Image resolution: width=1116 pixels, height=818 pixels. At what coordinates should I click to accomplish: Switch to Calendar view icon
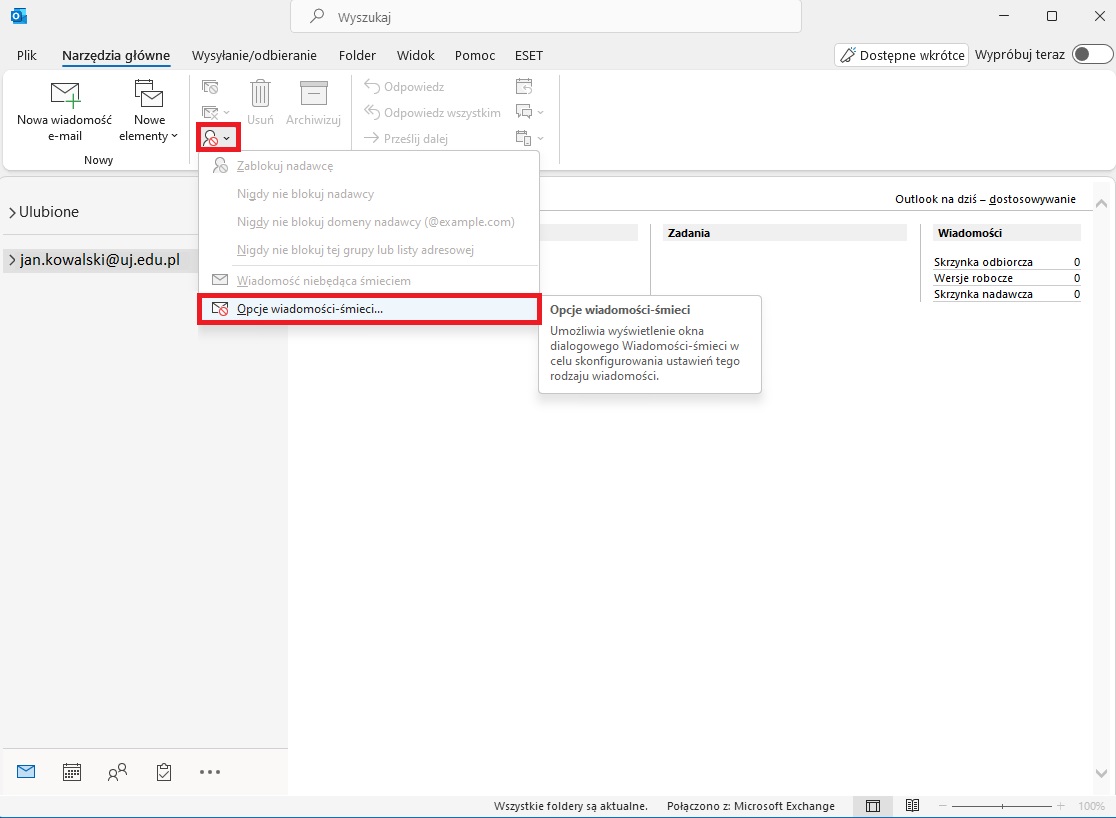(72, 772)
